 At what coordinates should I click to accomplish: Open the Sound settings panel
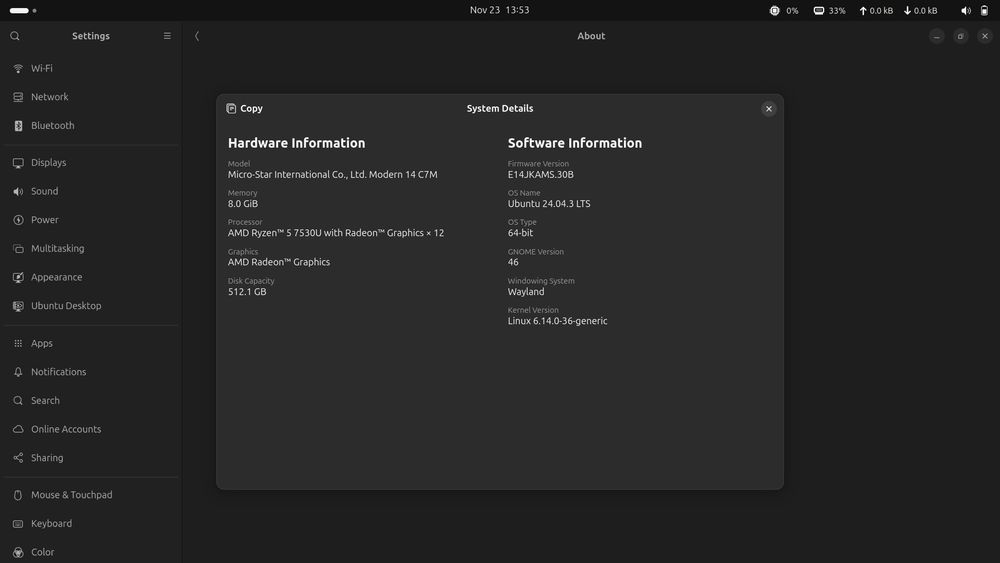(91, 191)
